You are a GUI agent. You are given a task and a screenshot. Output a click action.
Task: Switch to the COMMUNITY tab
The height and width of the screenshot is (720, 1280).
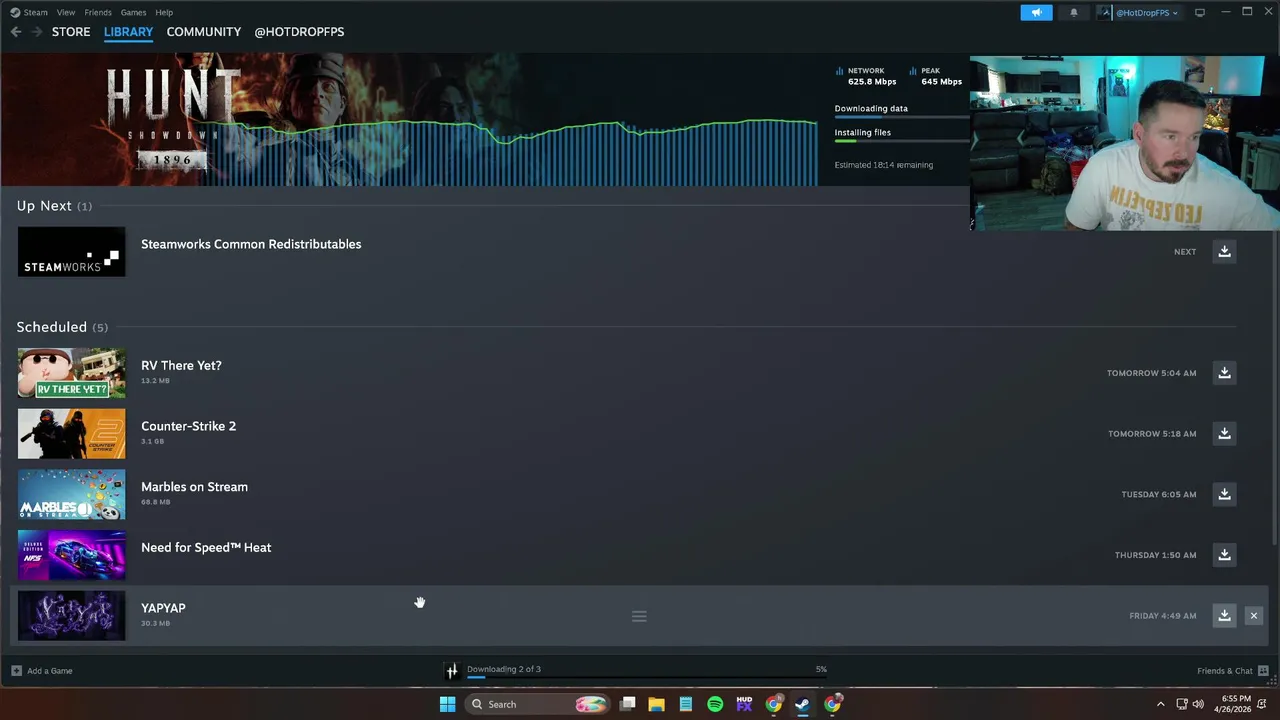(204, 32)
